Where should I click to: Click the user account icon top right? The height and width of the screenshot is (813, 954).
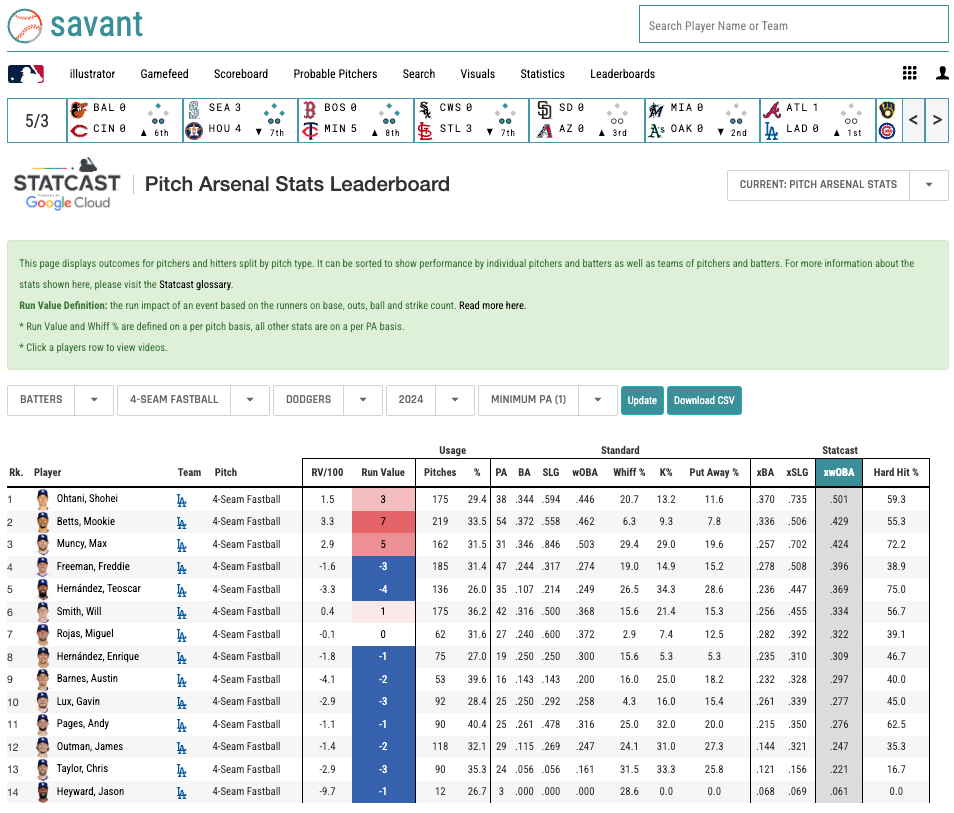941,73
